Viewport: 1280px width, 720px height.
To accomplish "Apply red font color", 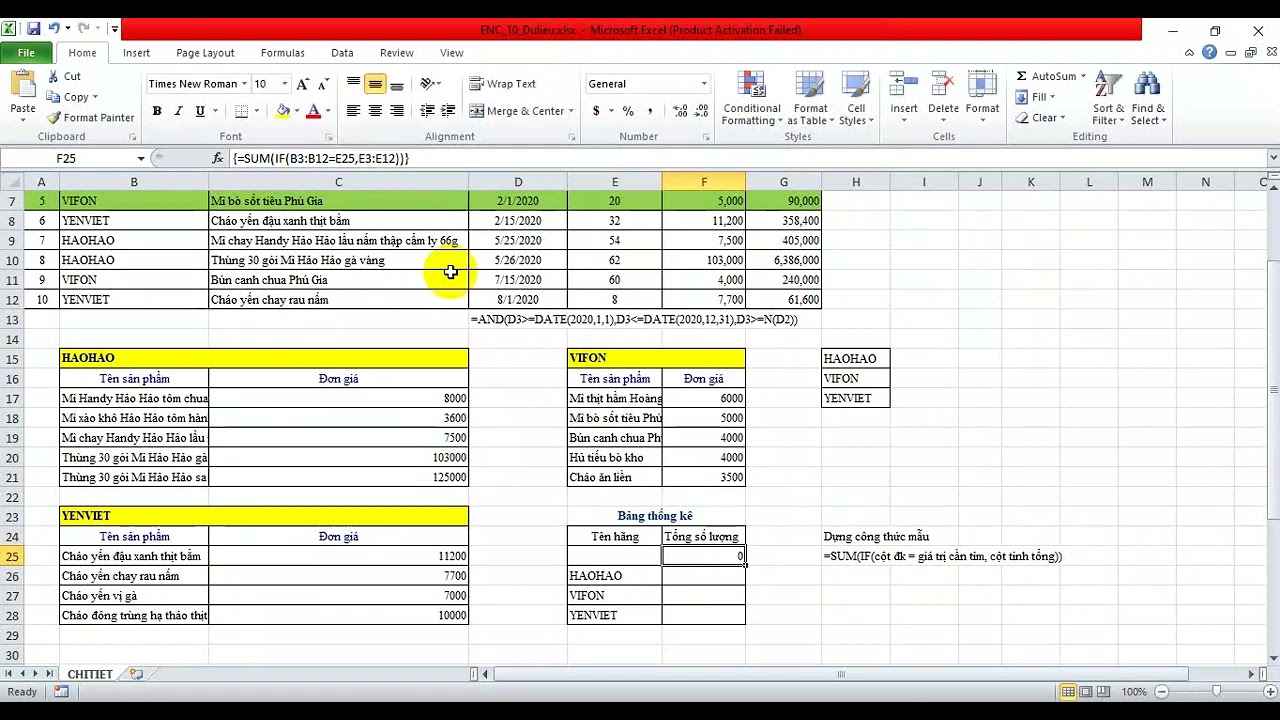I will 313,111.
